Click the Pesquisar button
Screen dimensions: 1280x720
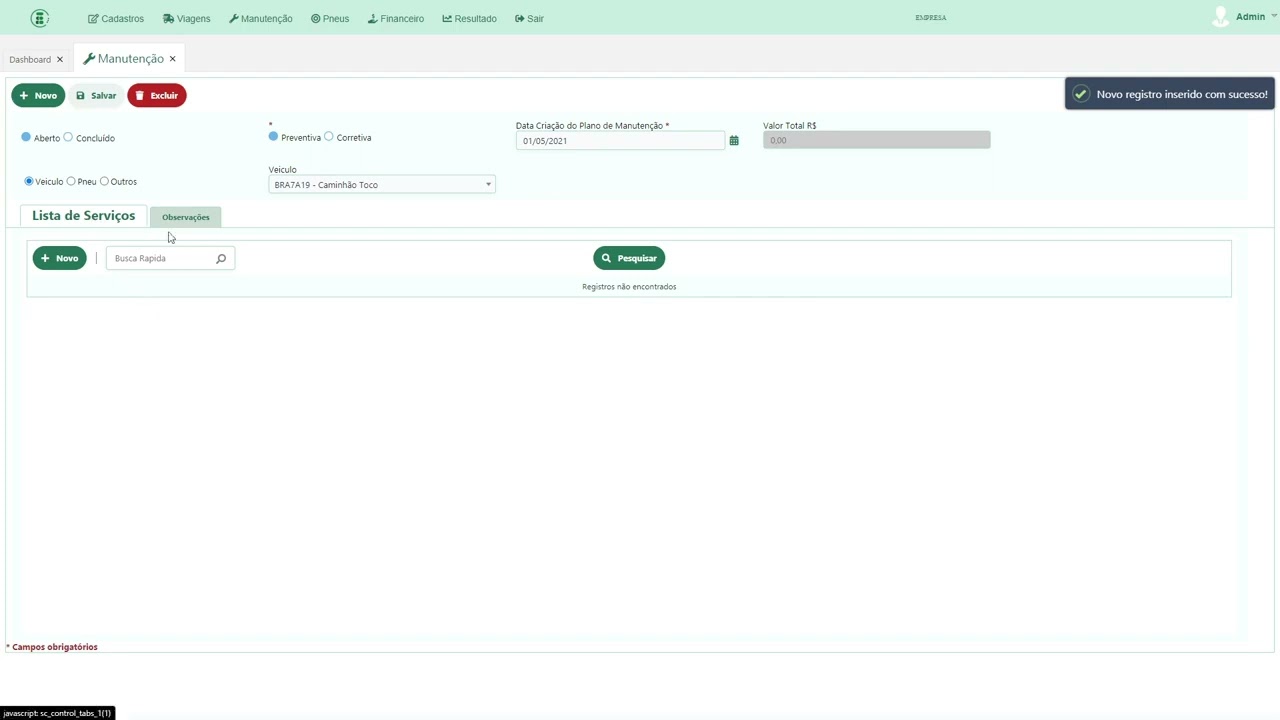(629, 258)
